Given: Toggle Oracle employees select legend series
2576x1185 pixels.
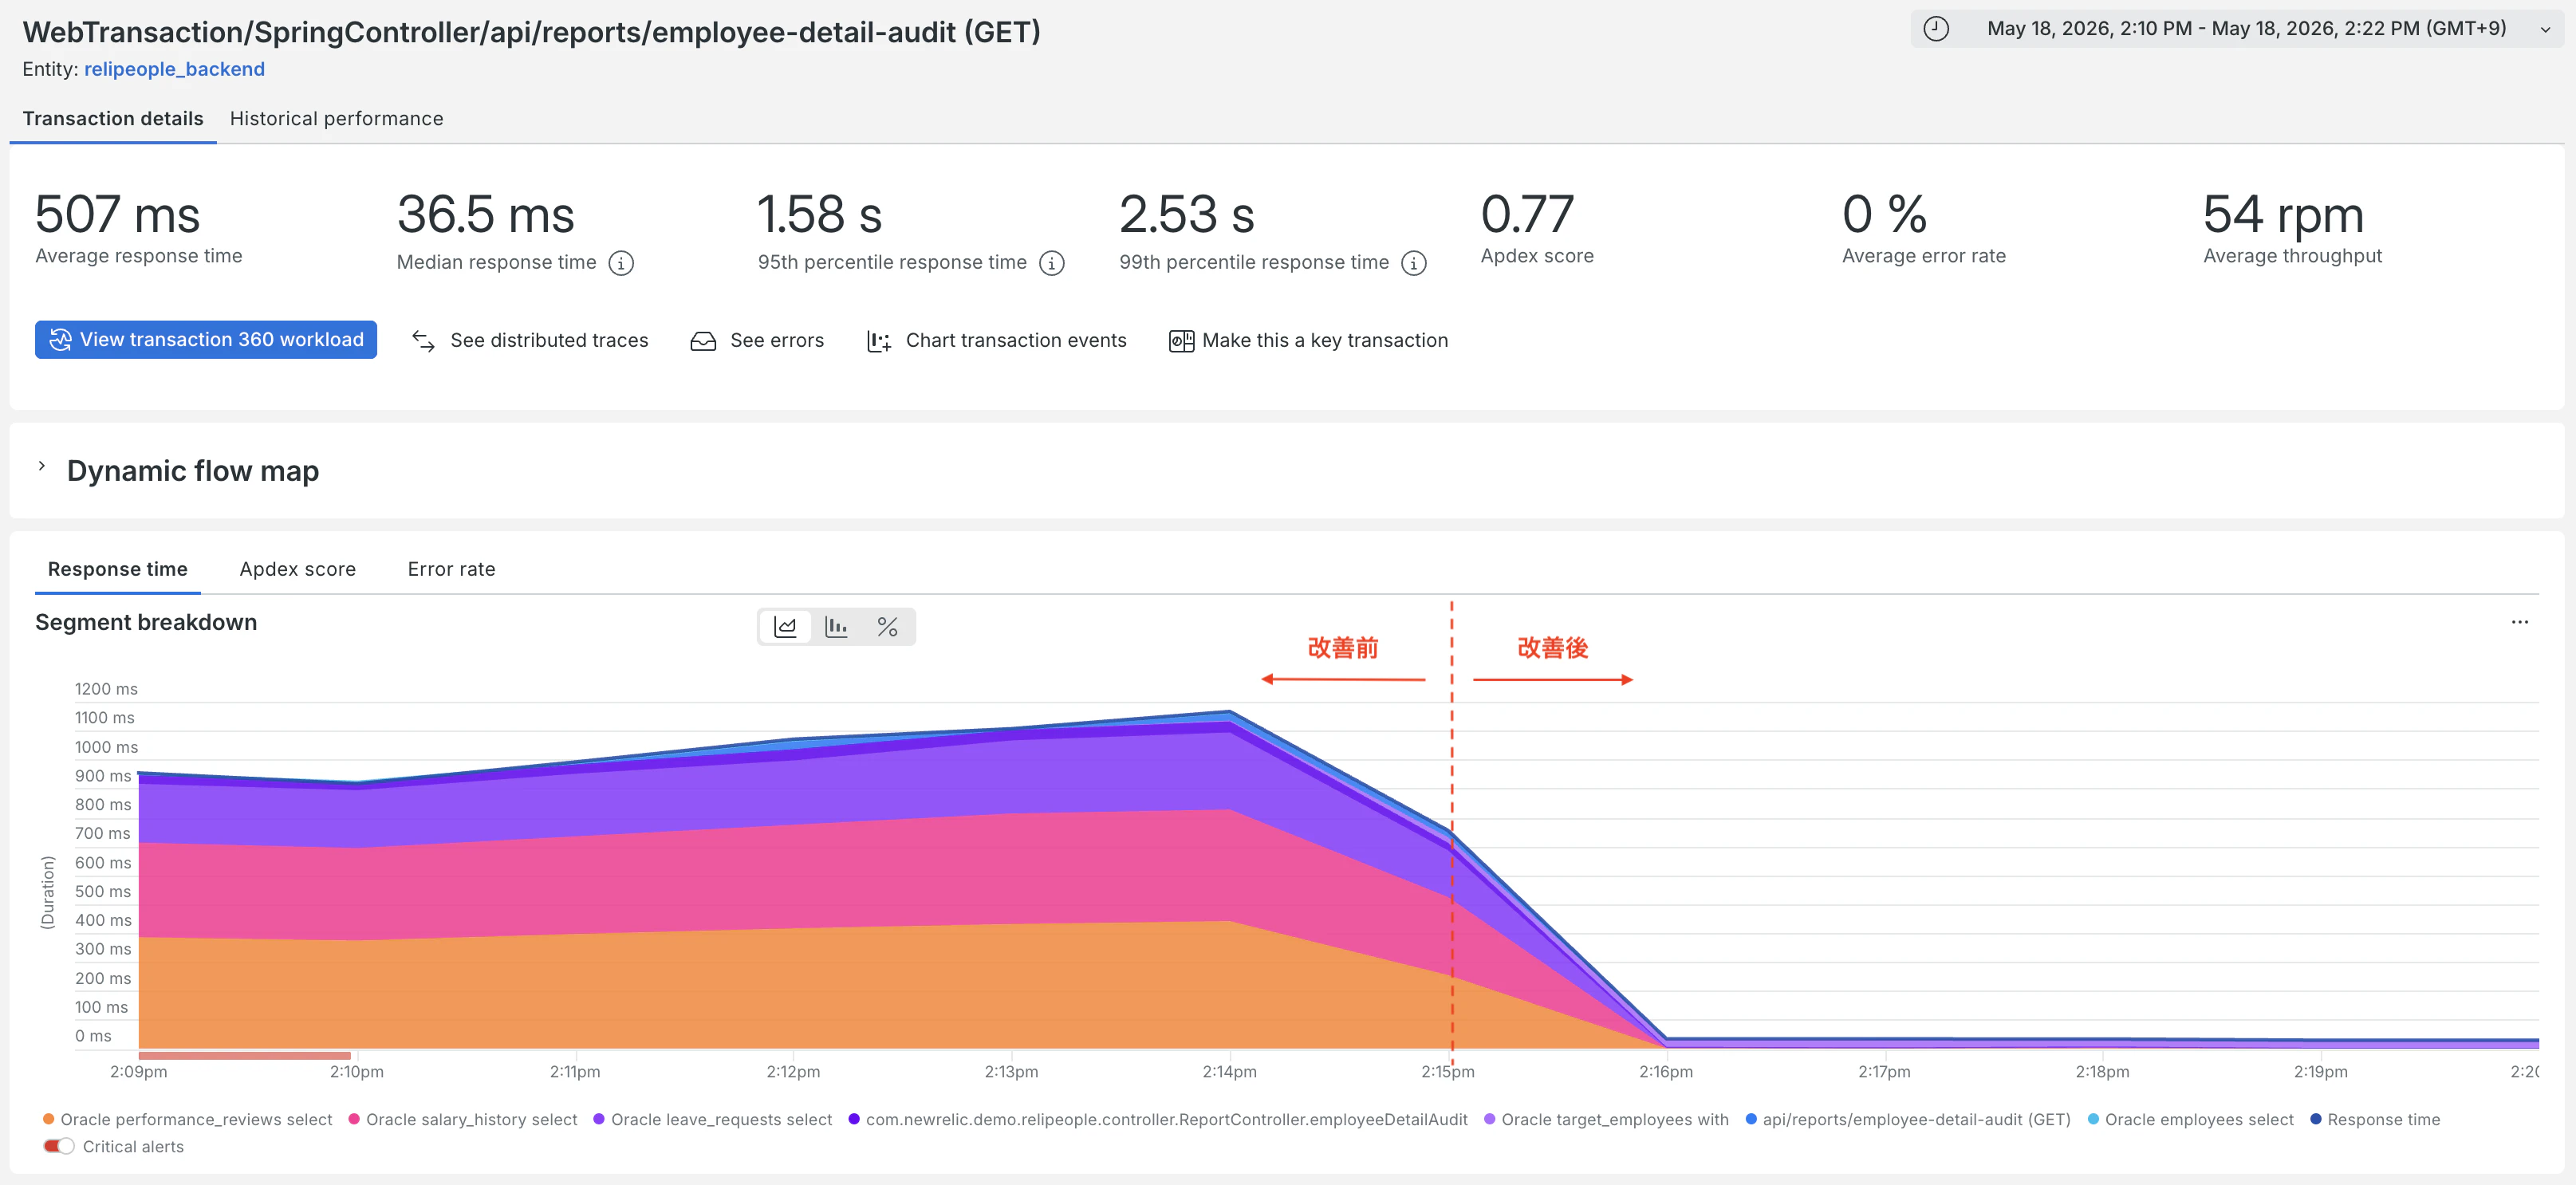Looking at the screenshot, I should point(2190,1119).
